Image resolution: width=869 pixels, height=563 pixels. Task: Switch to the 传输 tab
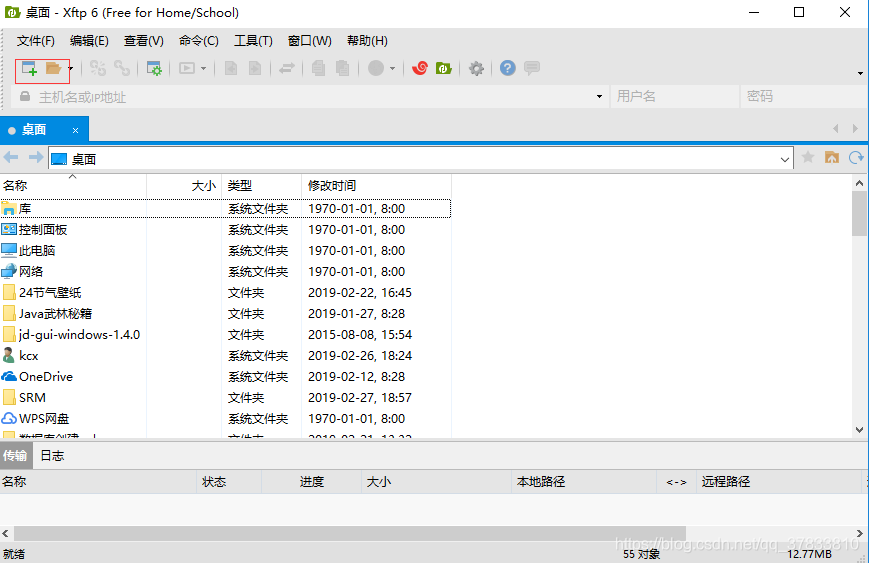[x=15, y=455]
